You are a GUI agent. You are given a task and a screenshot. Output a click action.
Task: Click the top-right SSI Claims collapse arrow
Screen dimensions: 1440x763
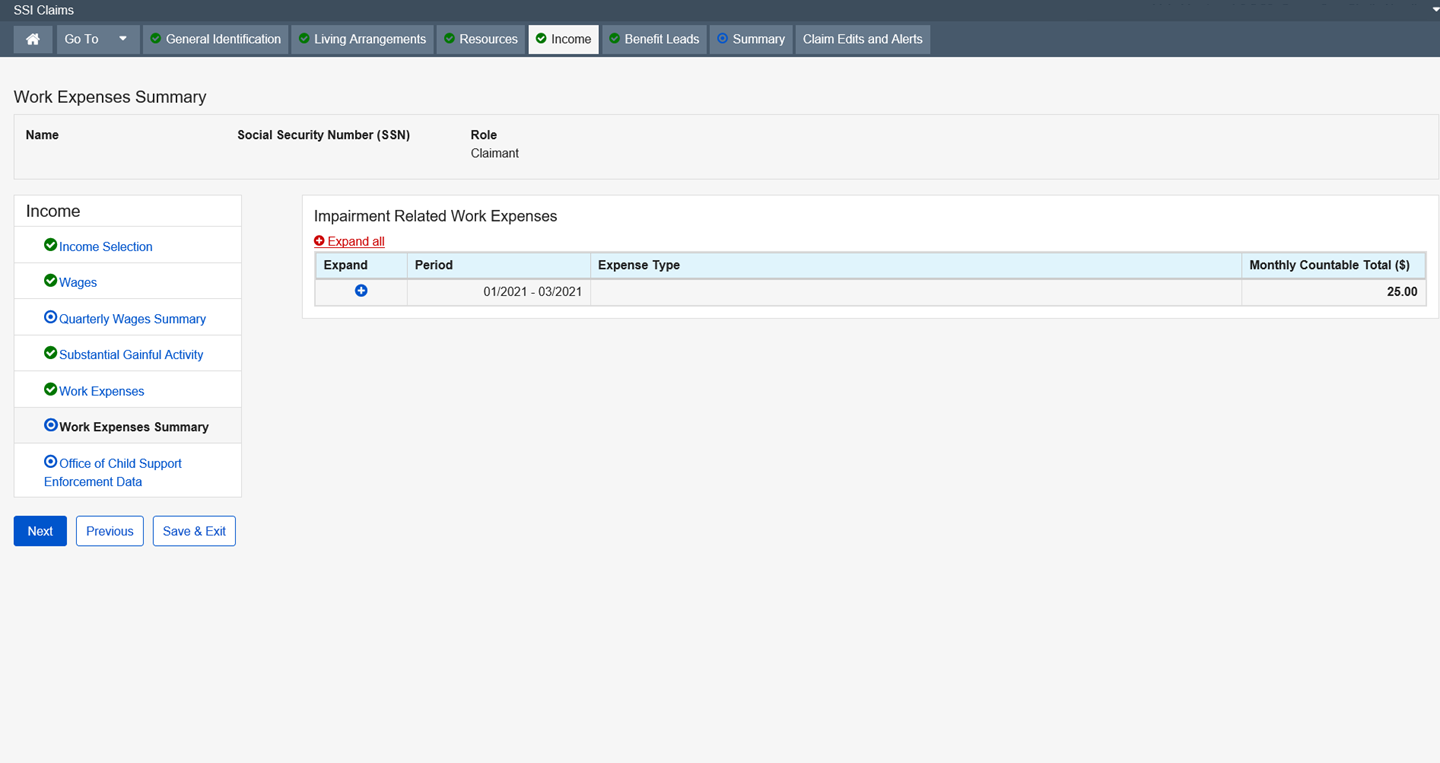pyautogui.click(x=1434, y=9)
